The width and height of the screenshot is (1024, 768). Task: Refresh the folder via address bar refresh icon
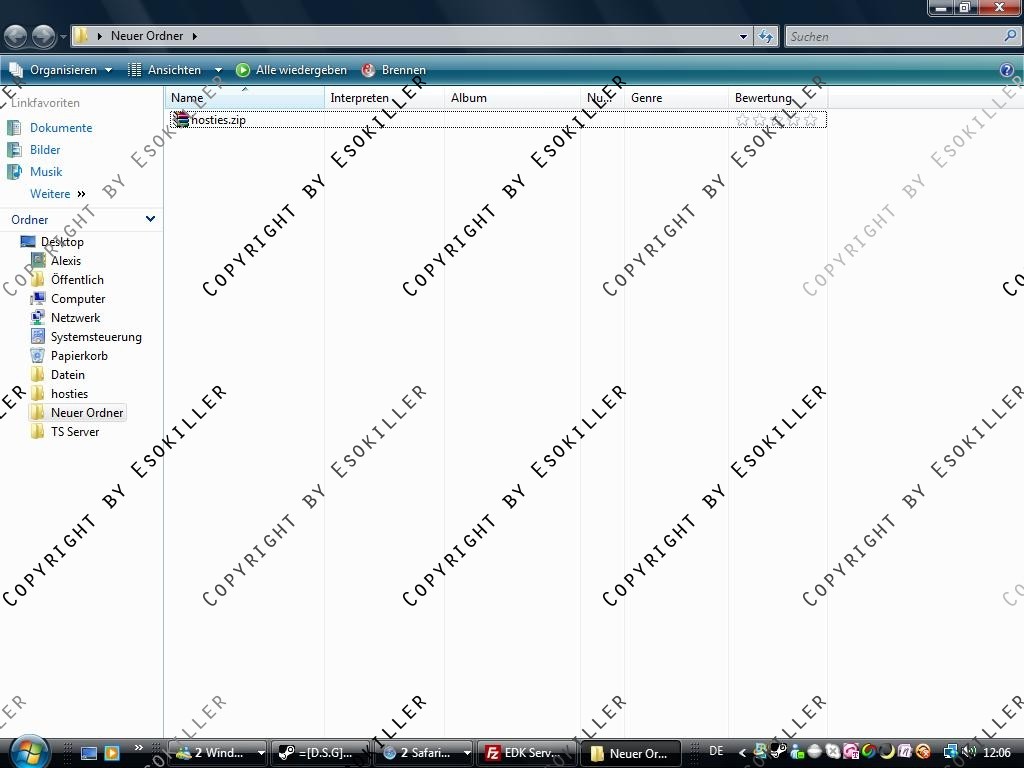coord(766,37)
